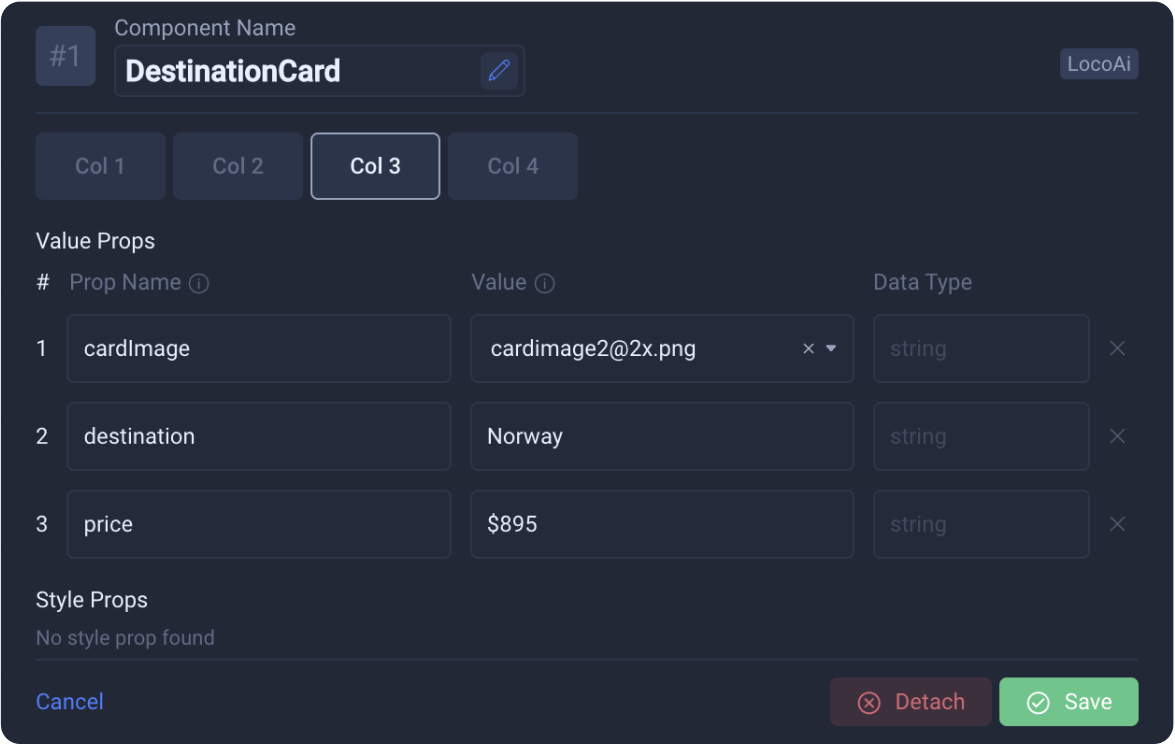Click the info icon next to Value
Screen dimensions: 1175x745
pyautogui.click(x=545, y=283)
